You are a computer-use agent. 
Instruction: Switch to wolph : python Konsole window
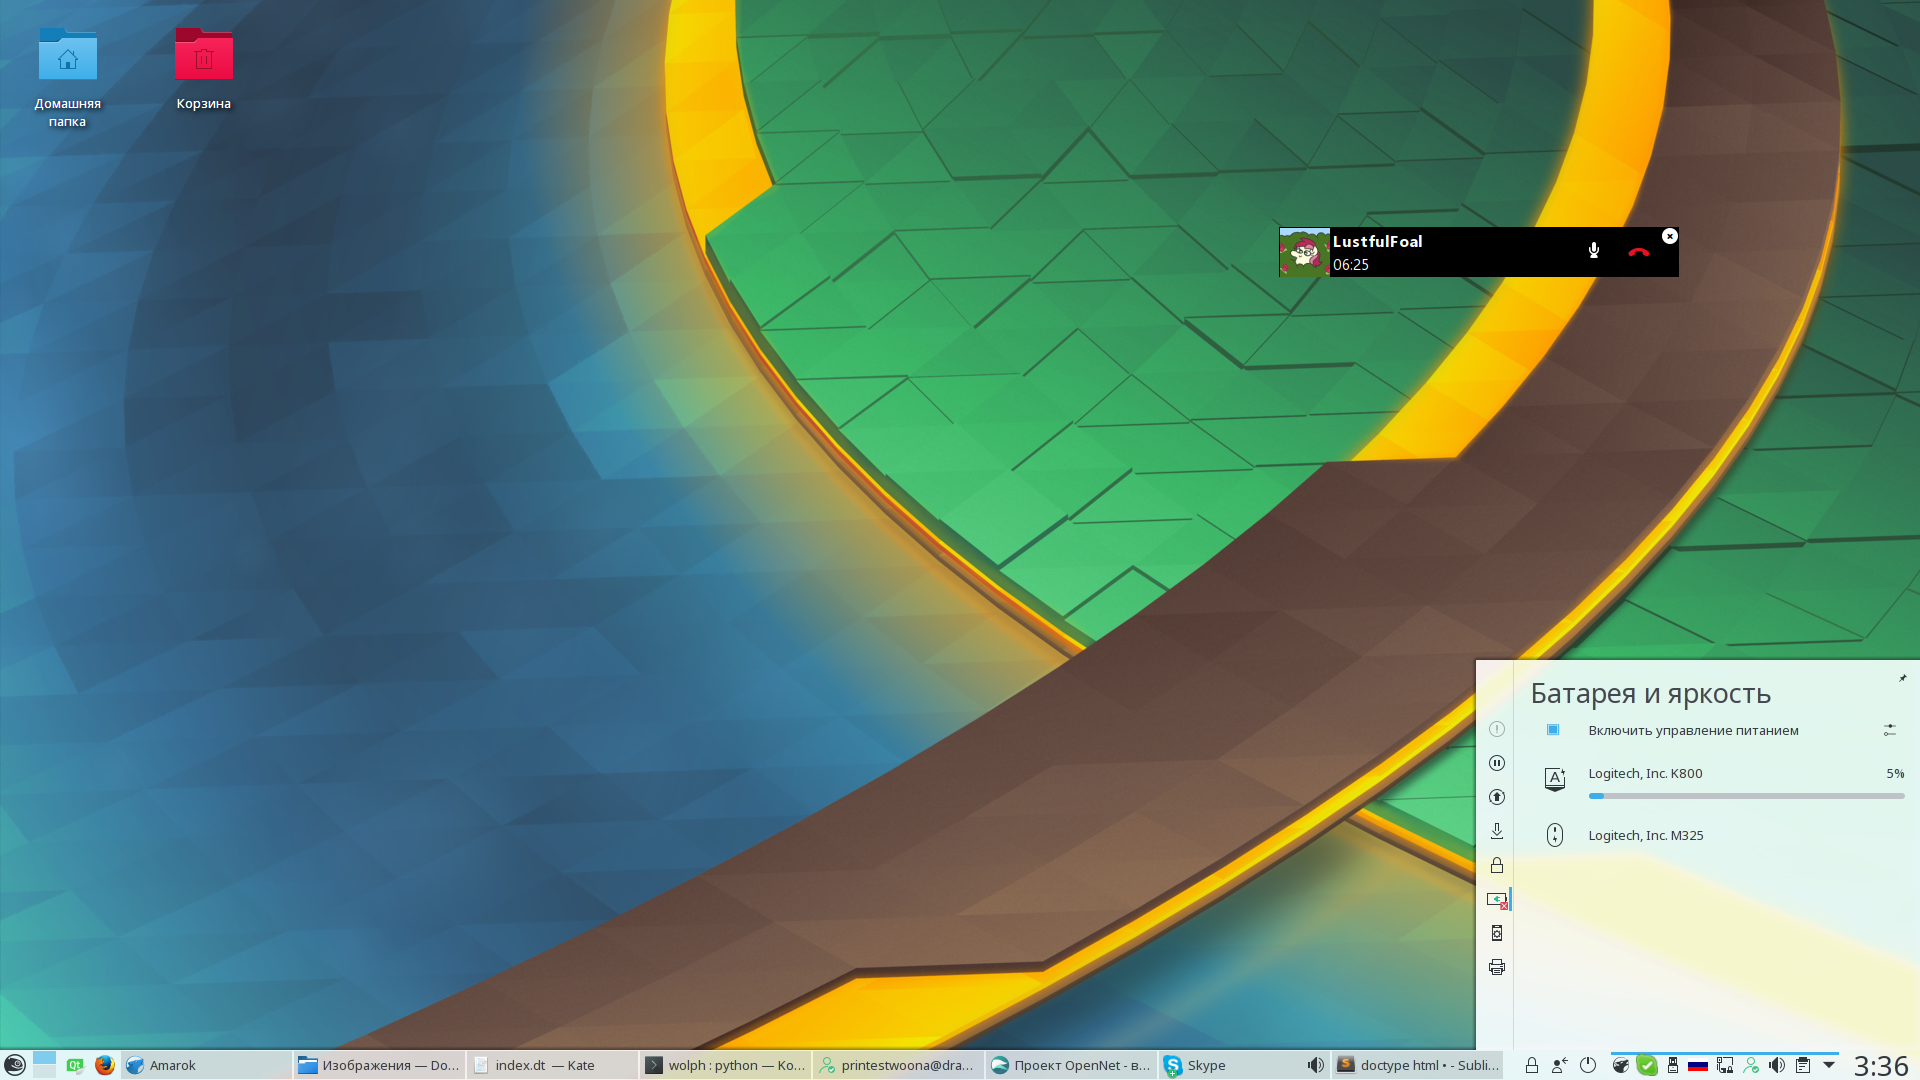[x=725, y=1065]
